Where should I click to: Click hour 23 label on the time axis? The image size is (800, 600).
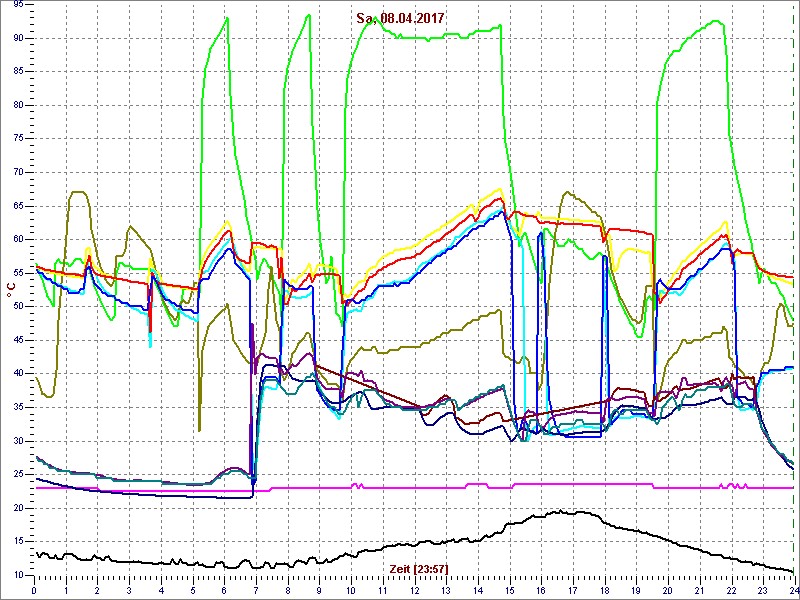763,589
